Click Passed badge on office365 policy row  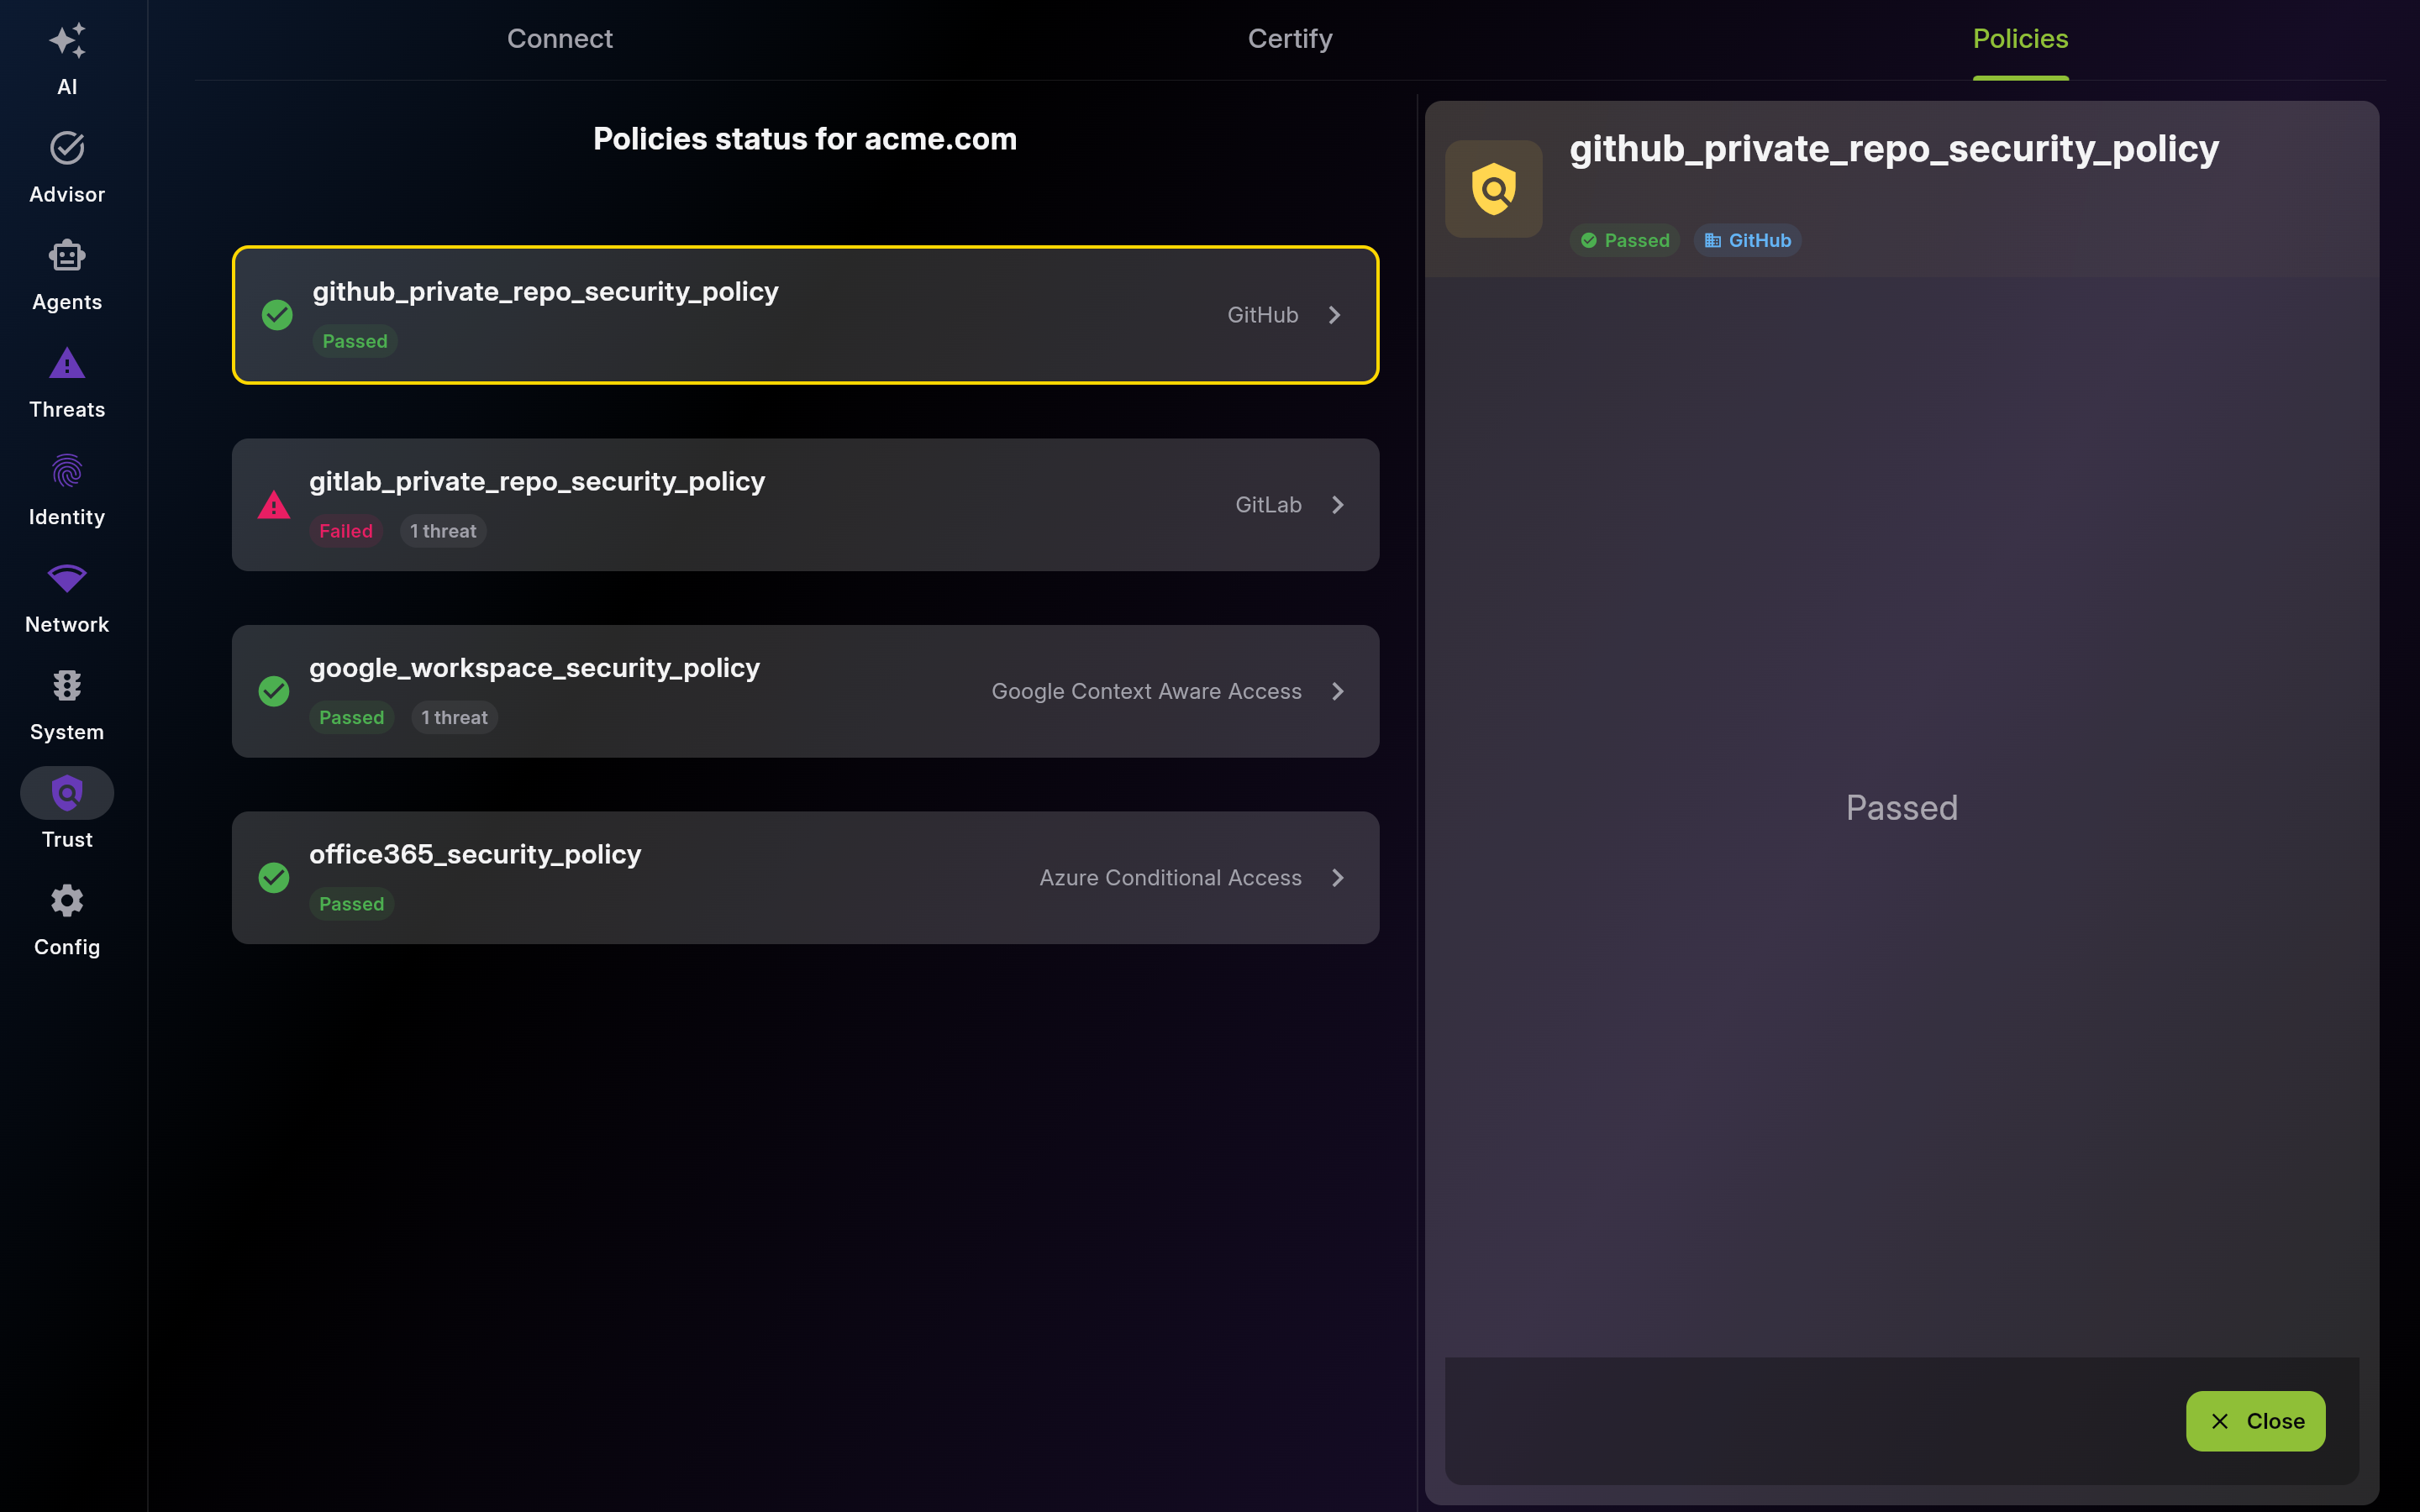point(351,904)
